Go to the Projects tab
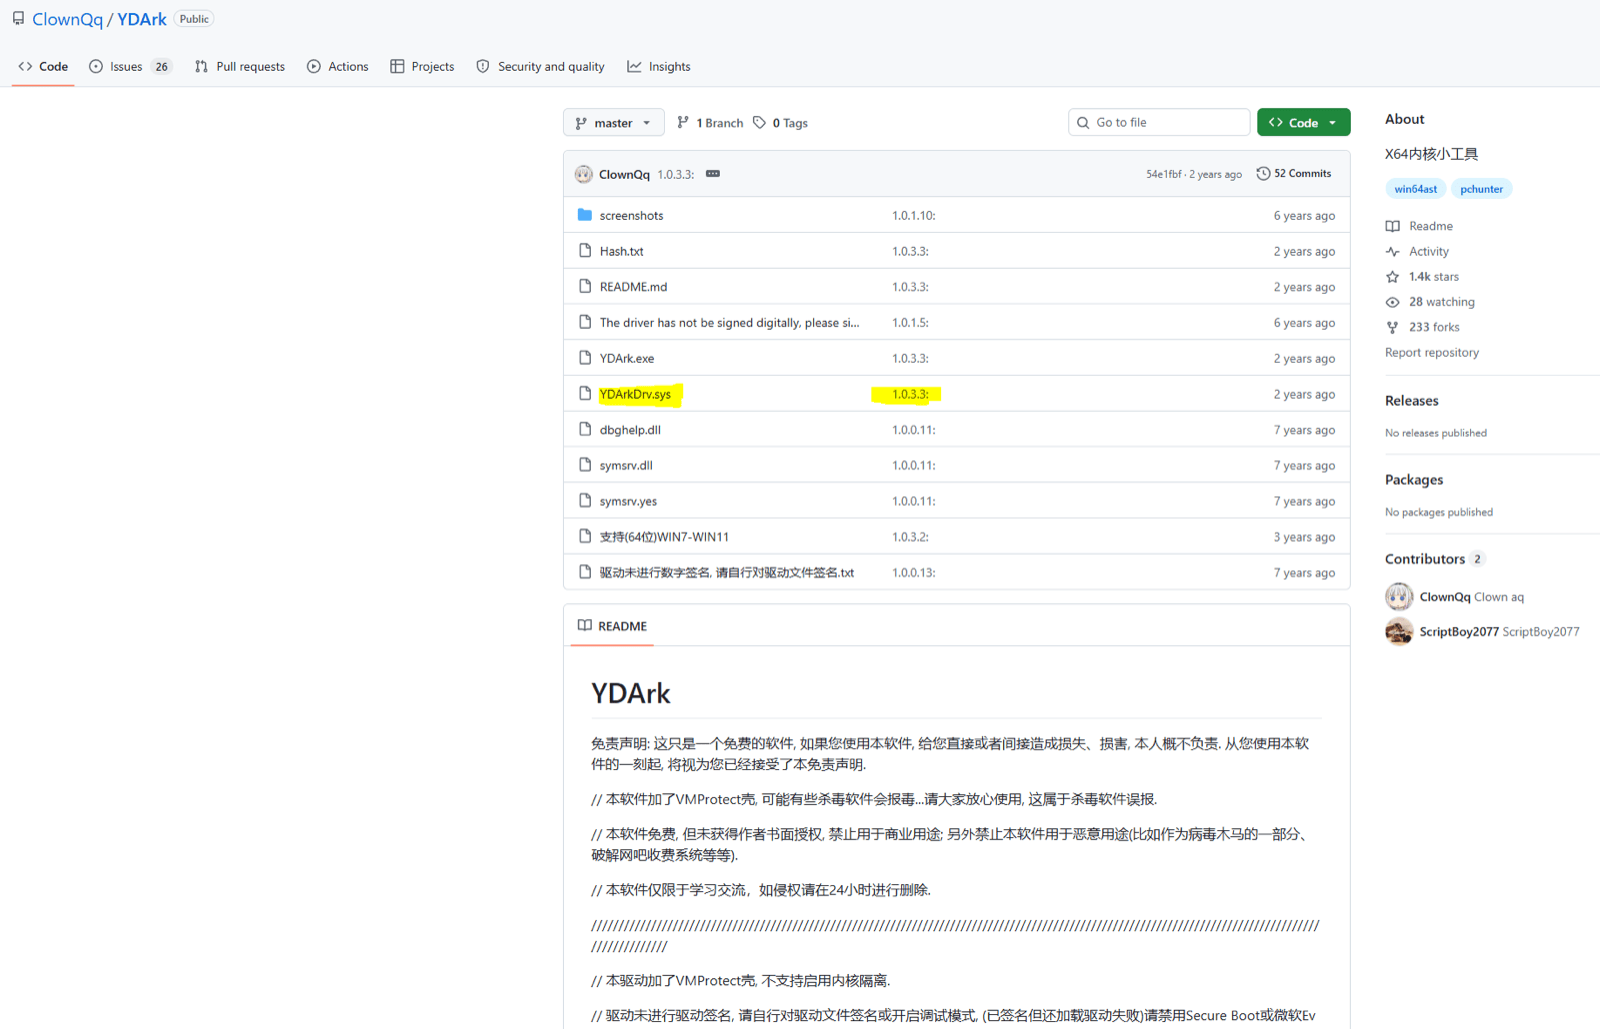Viewport: 1600px width, 1029px height. [422, 67]
